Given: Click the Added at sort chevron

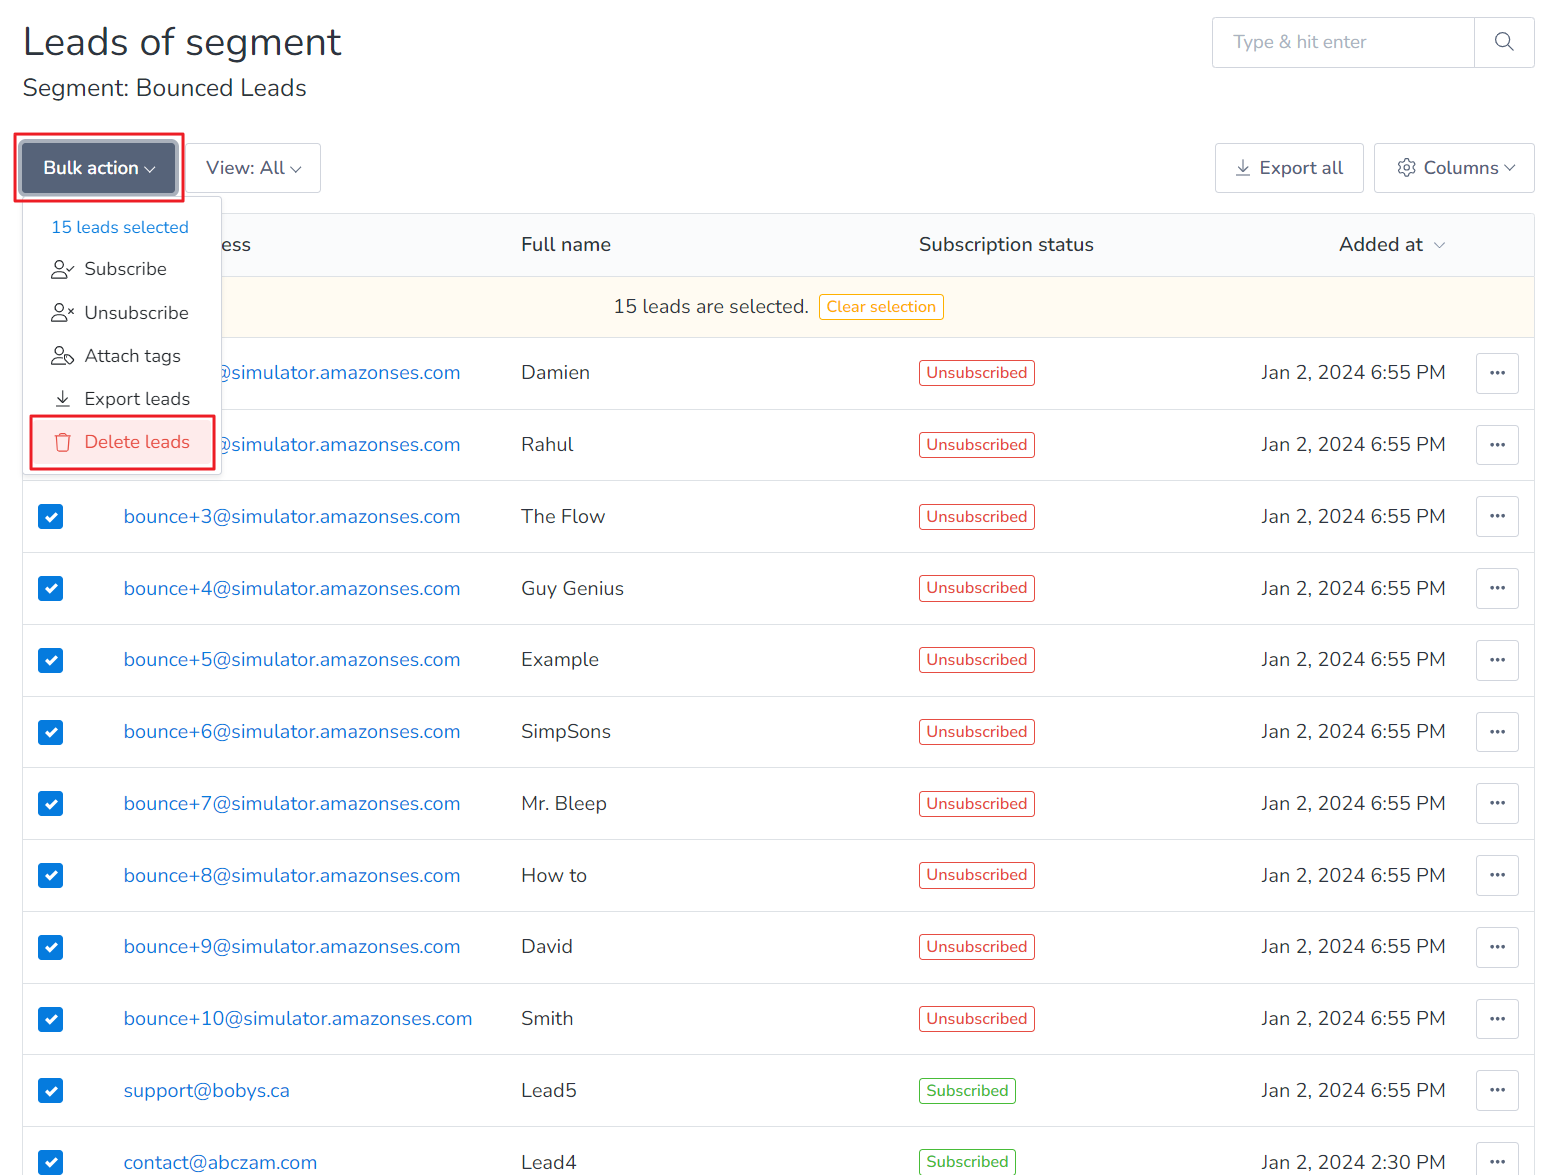Looking at the screenshot, I should coord(1439,244).
